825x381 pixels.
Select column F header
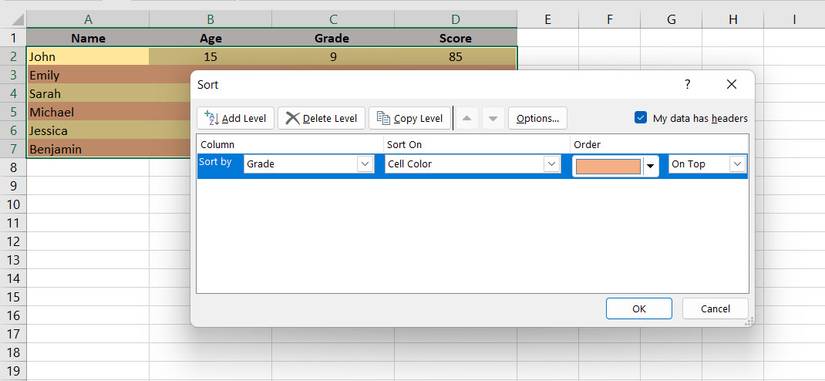tap(609, 19)
